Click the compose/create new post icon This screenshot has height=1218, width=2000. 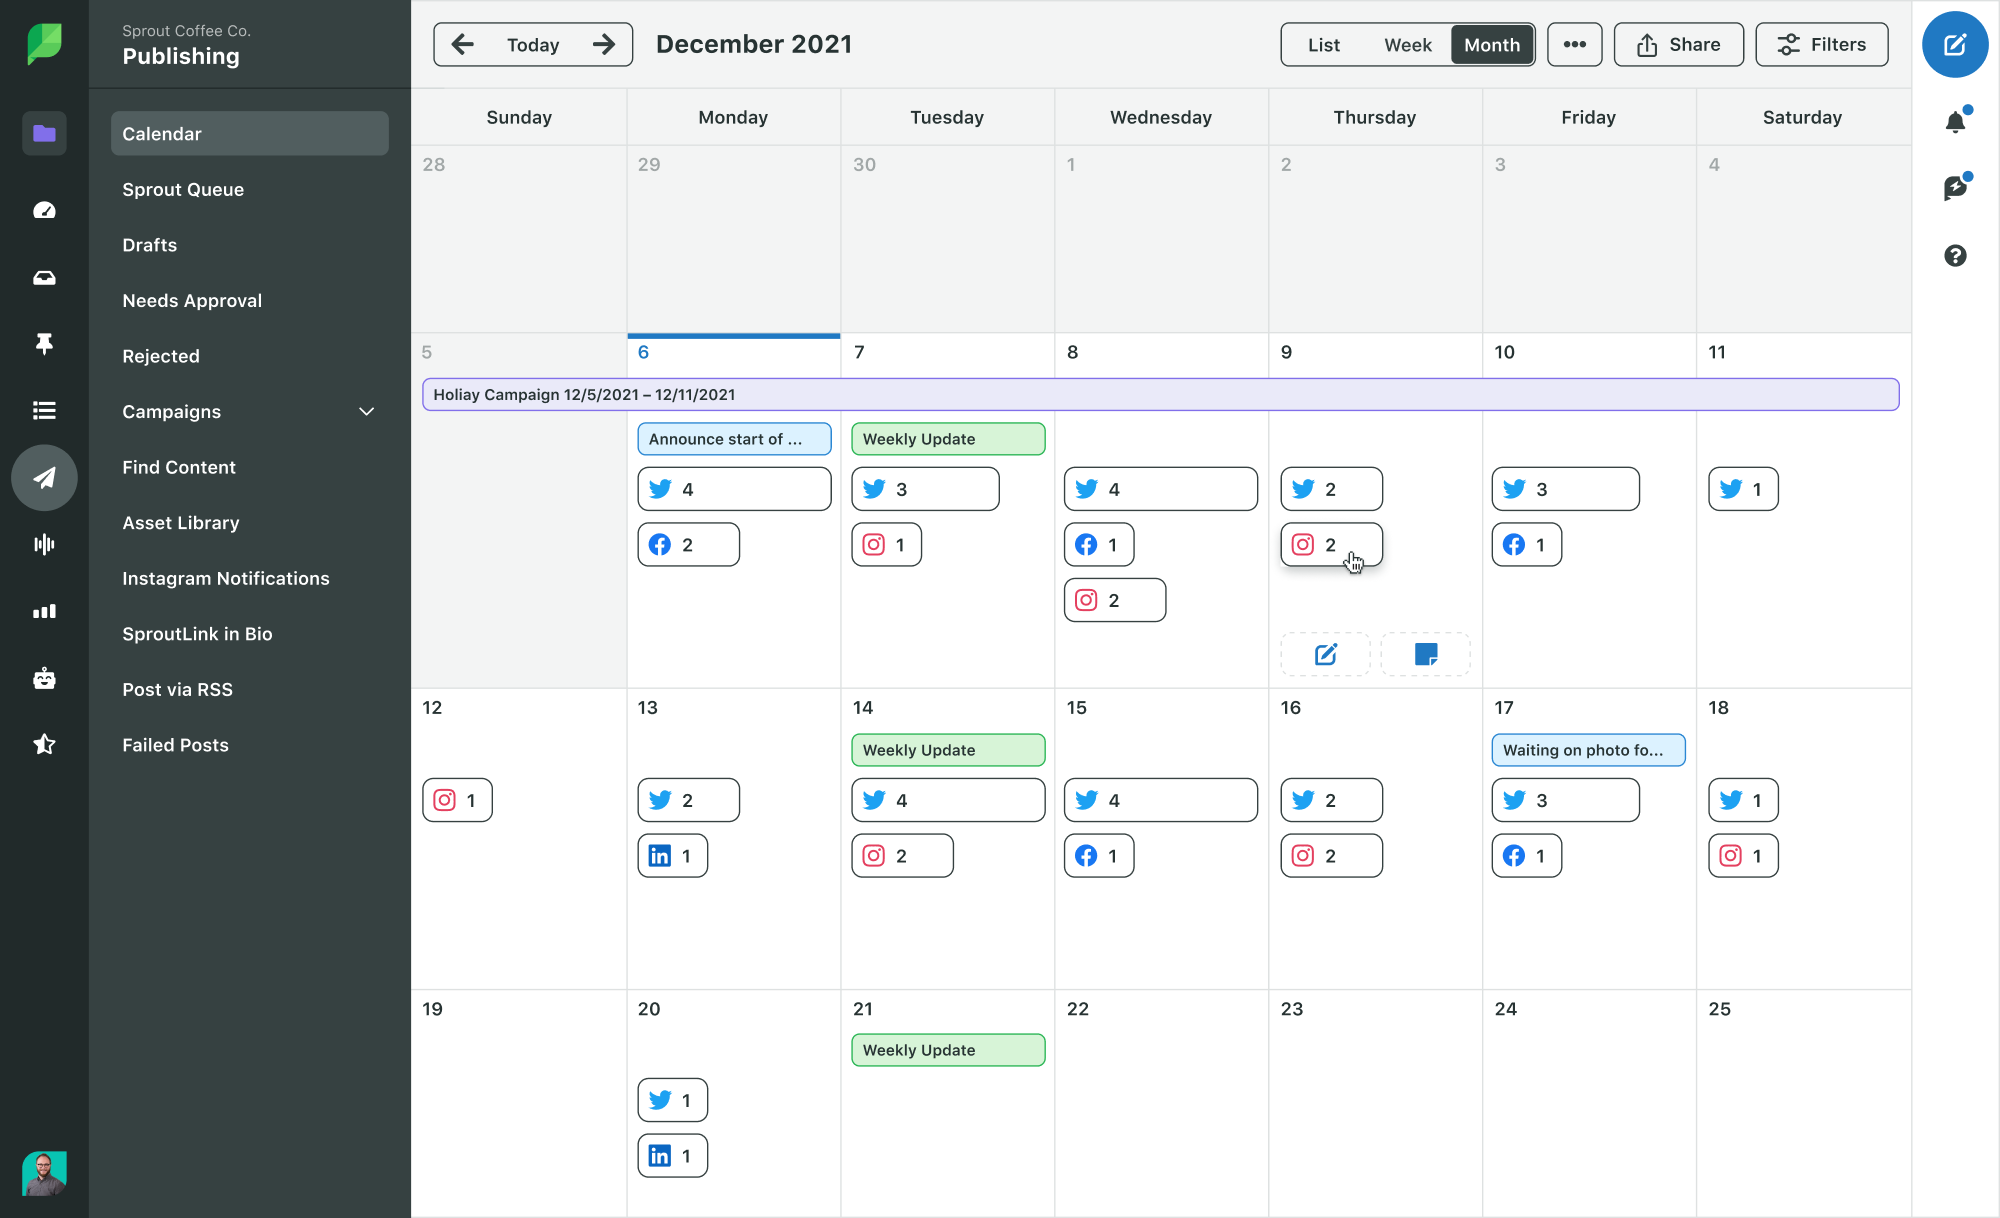(1954, 44)
